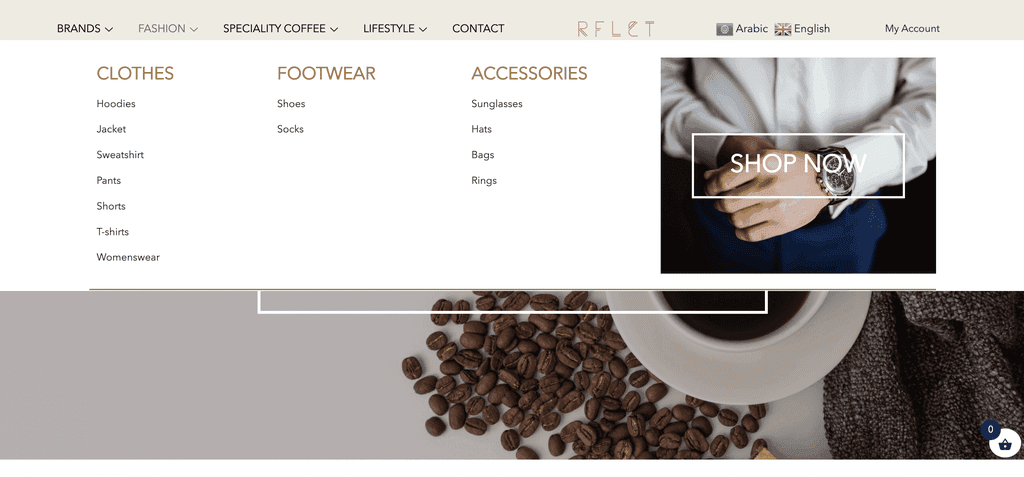1024x477 pixels.
Task: Browse Sunglasses in Accessories
Action: 497,104
